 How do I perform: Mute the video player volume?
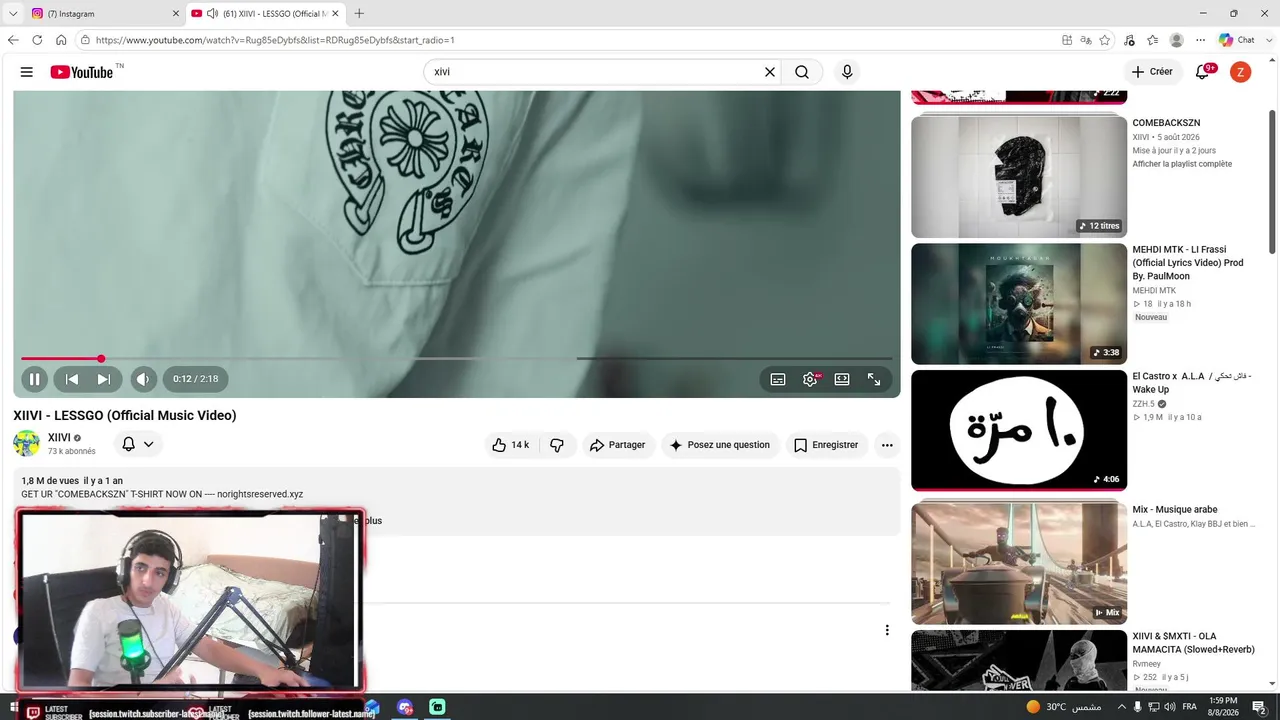(143, 379)
